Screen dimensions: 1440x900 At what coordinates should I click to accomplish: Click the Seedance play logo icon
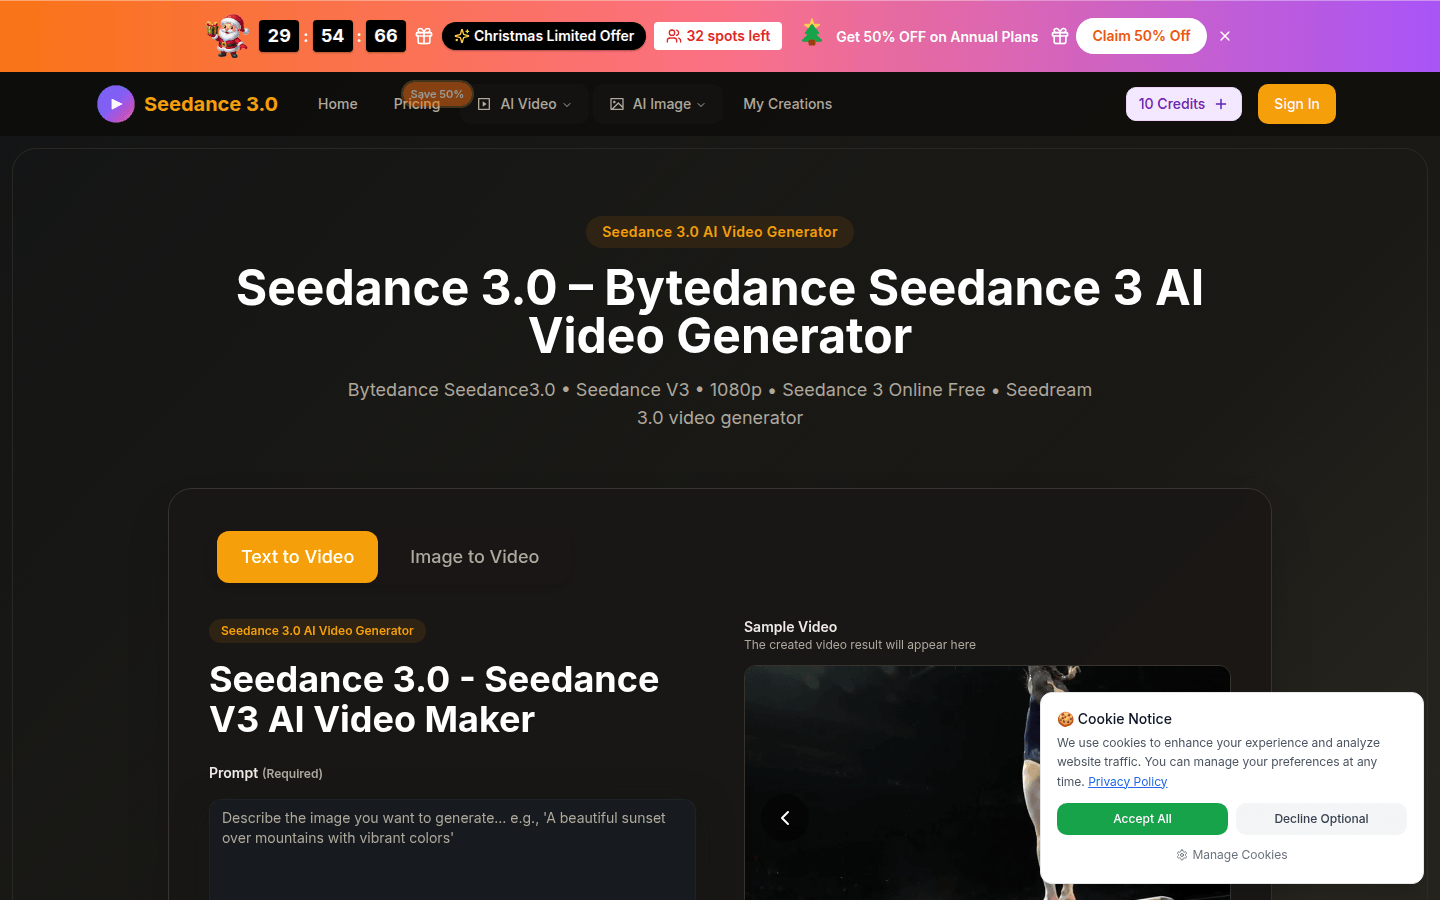point(116,104)
